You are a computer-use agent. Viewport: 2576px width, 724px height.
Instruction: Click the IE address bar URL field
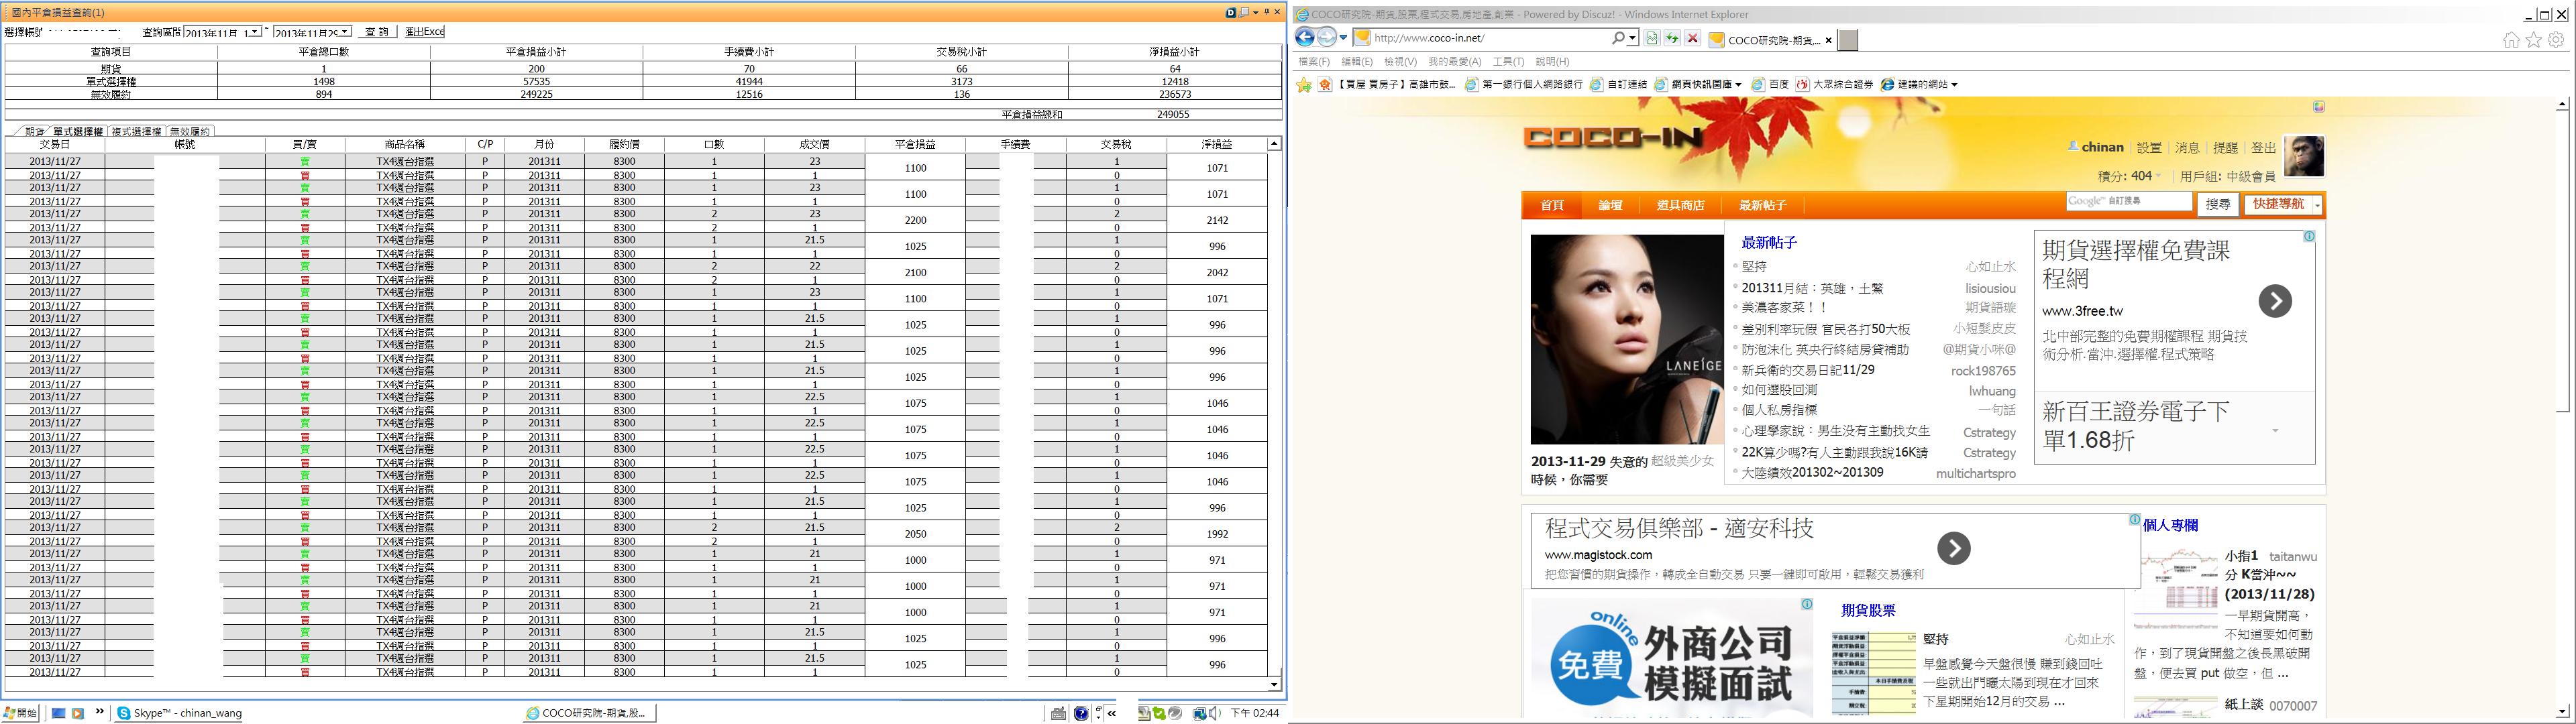[x=1490, y=38]
